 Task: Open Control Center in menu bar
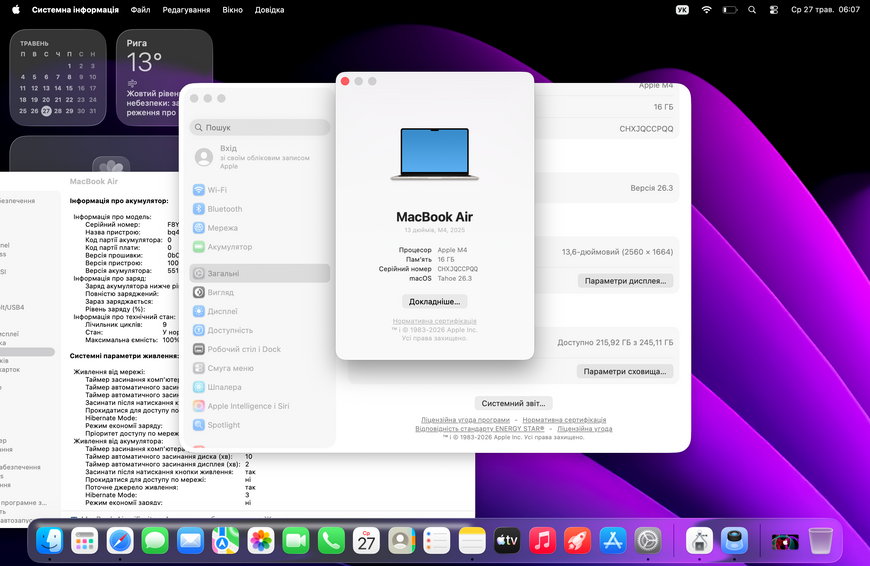(774, 9)
